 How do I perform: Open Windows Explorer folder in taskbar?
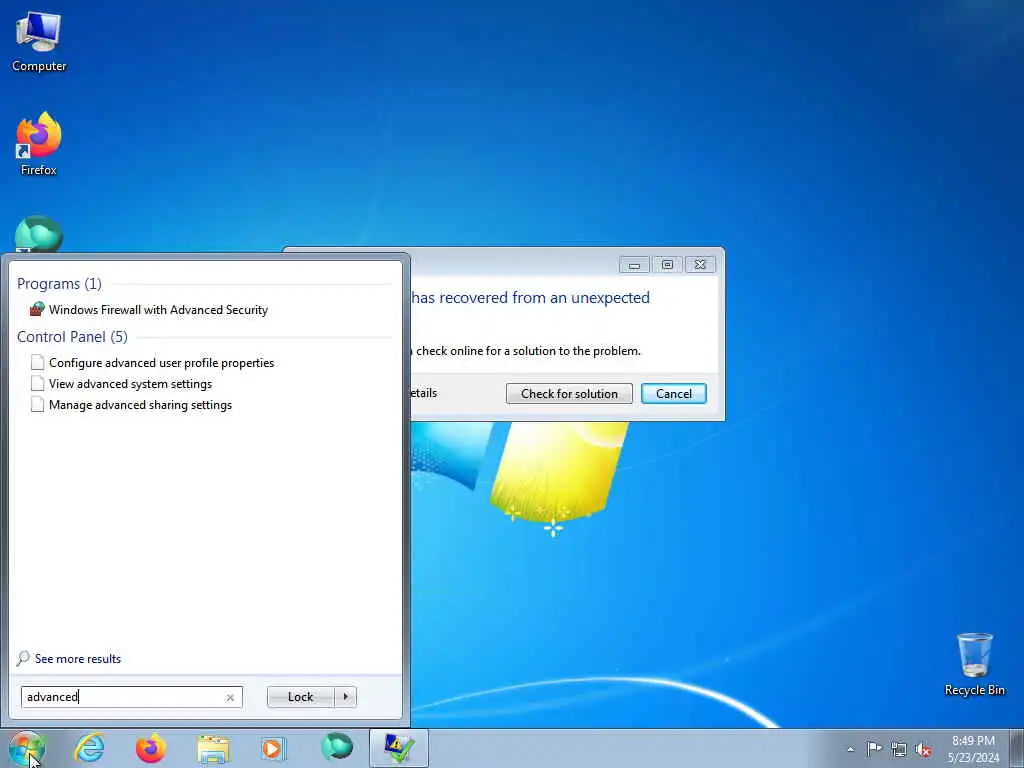point(213,748)
